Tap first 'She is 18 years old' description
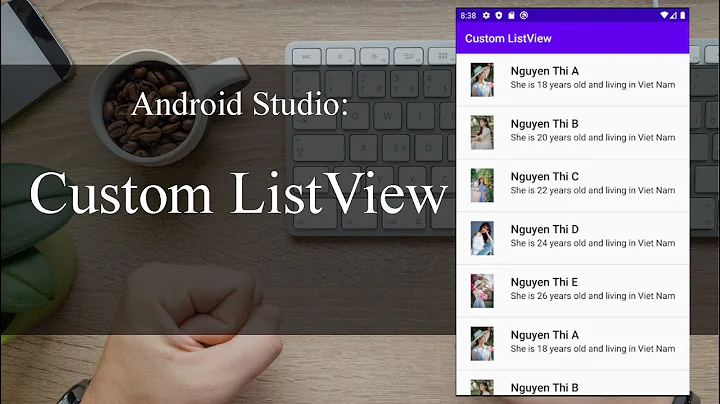720x404 pixels. point(593,85)
